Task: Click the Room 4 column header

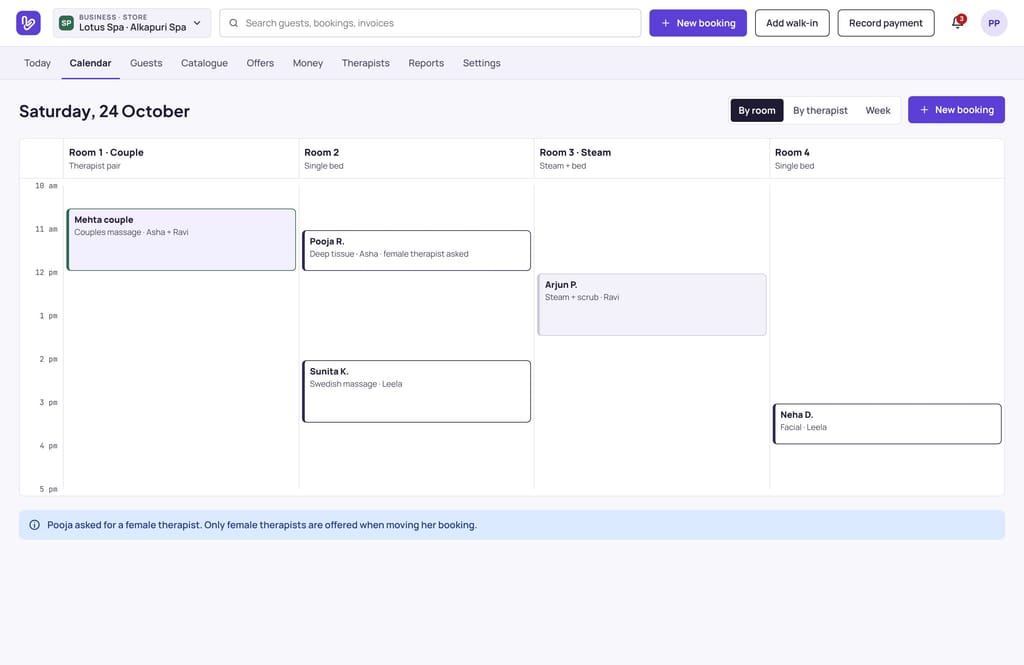Action: tap(887, 158)
